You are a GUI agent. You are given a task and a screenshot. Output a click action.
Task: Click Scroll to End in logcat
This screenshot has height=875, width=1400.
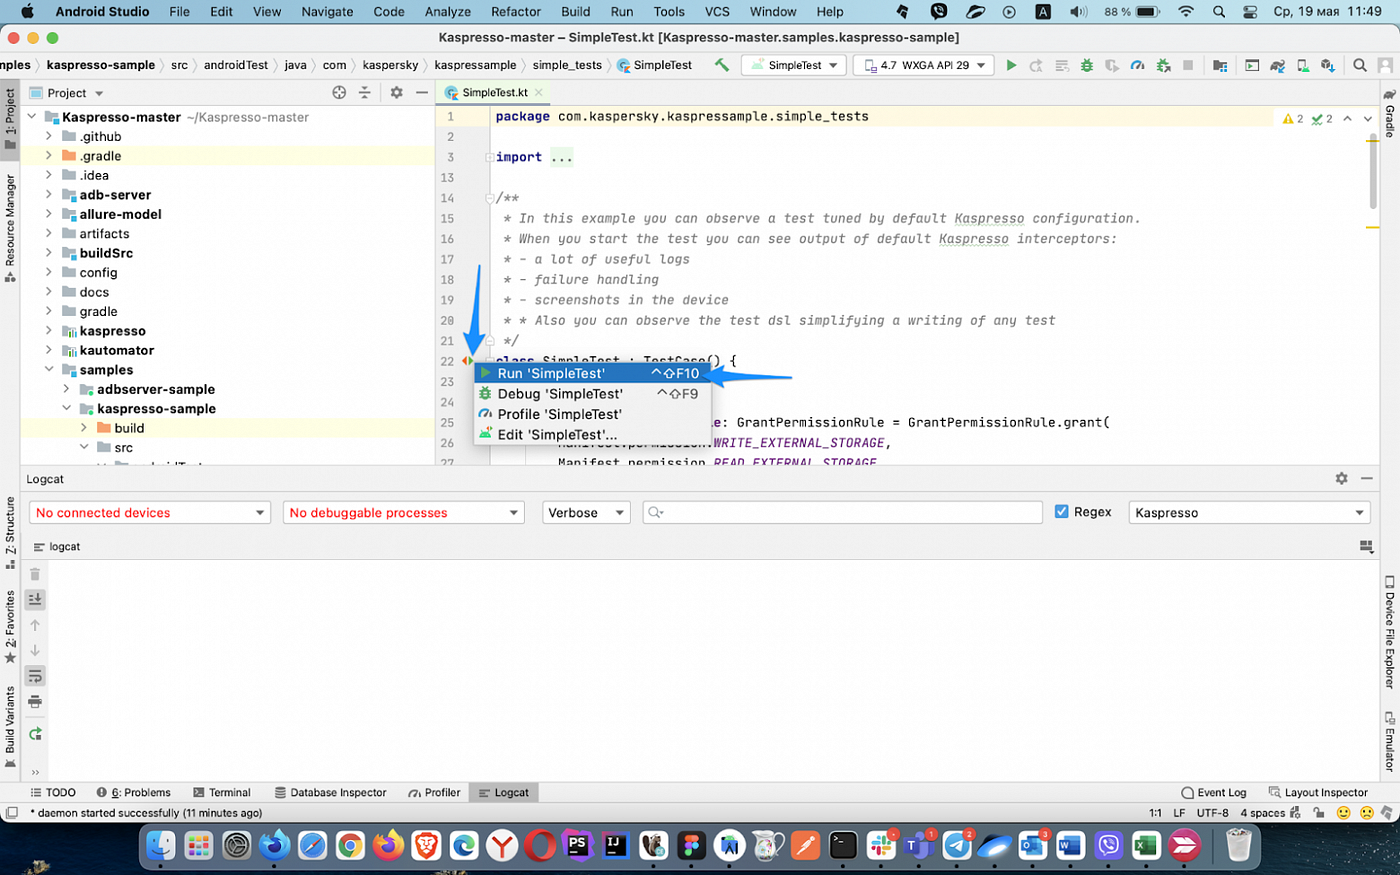click(35, 599)
